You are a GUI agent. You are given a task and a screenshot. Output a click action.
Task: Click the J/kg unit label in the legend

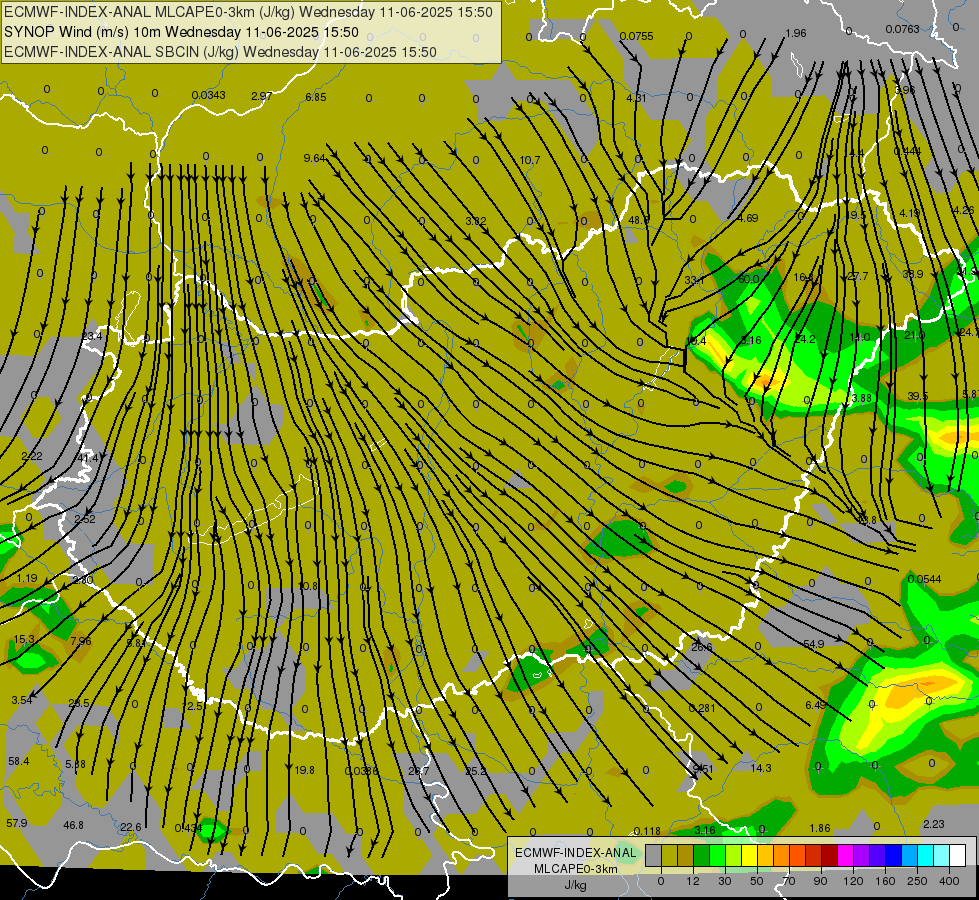point(576,884)
